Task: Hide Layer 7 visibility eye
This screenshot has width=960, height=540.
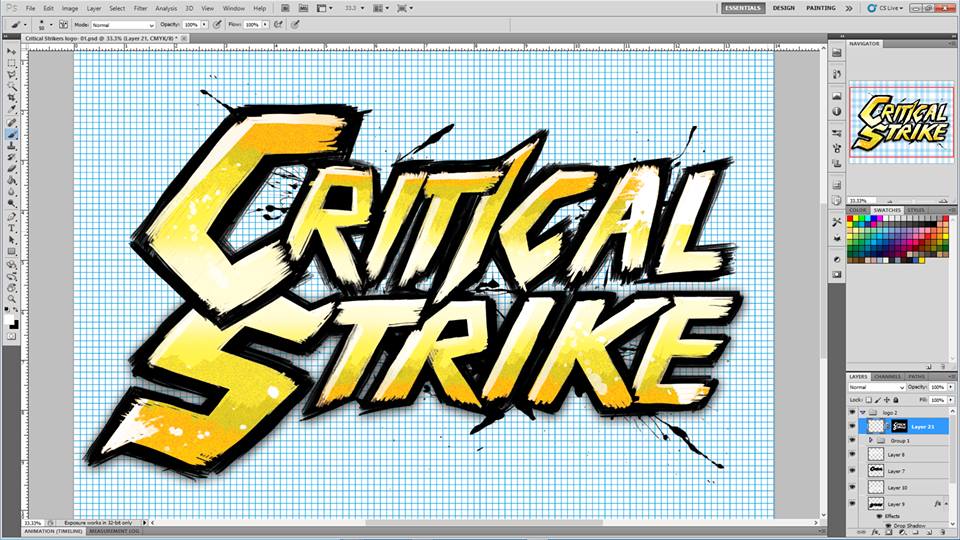Action: 852,471
